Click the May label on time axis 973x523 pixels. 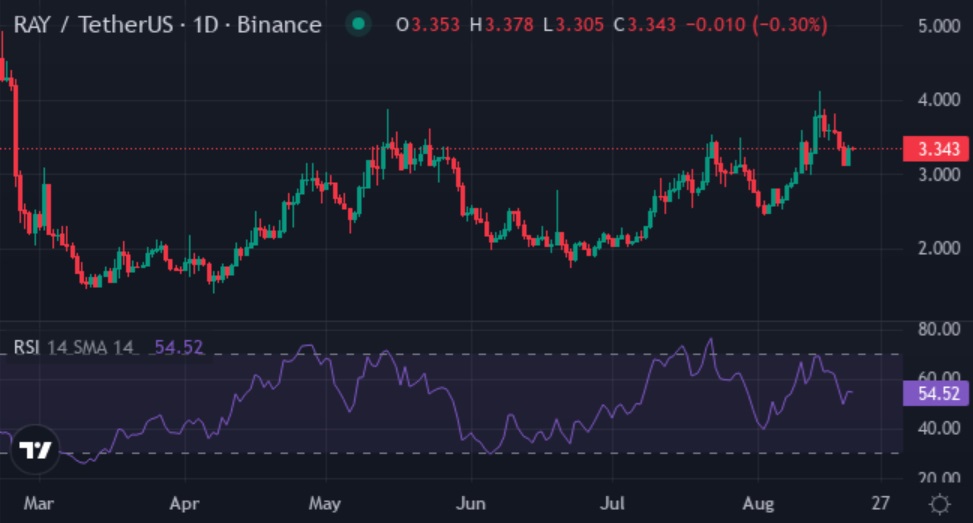pos(325,503)
